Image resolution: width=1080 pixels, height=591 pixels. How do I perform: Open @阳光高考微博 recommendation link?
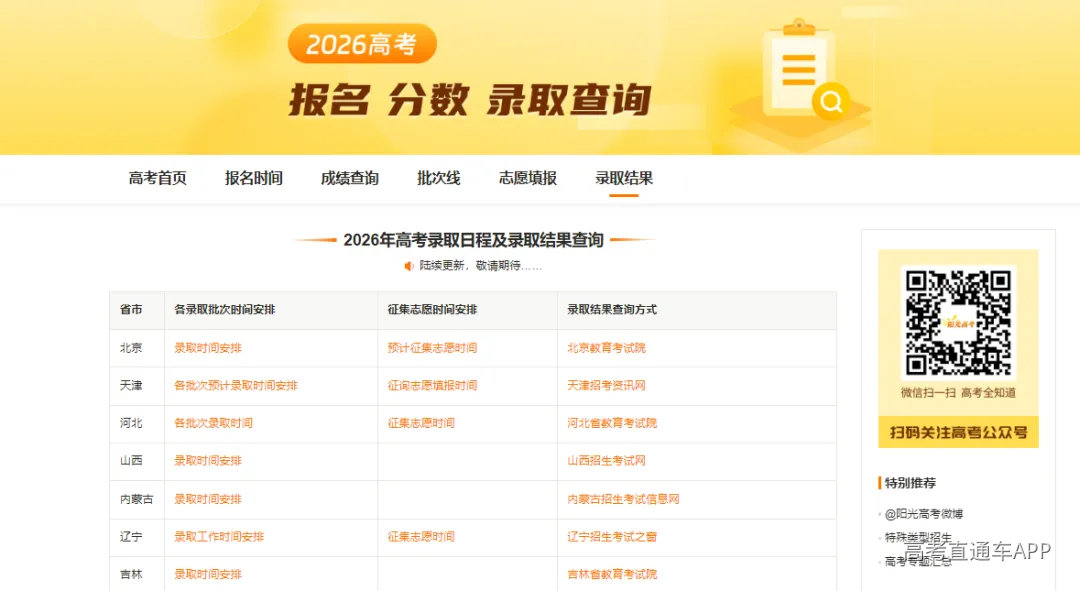(924, 514)
